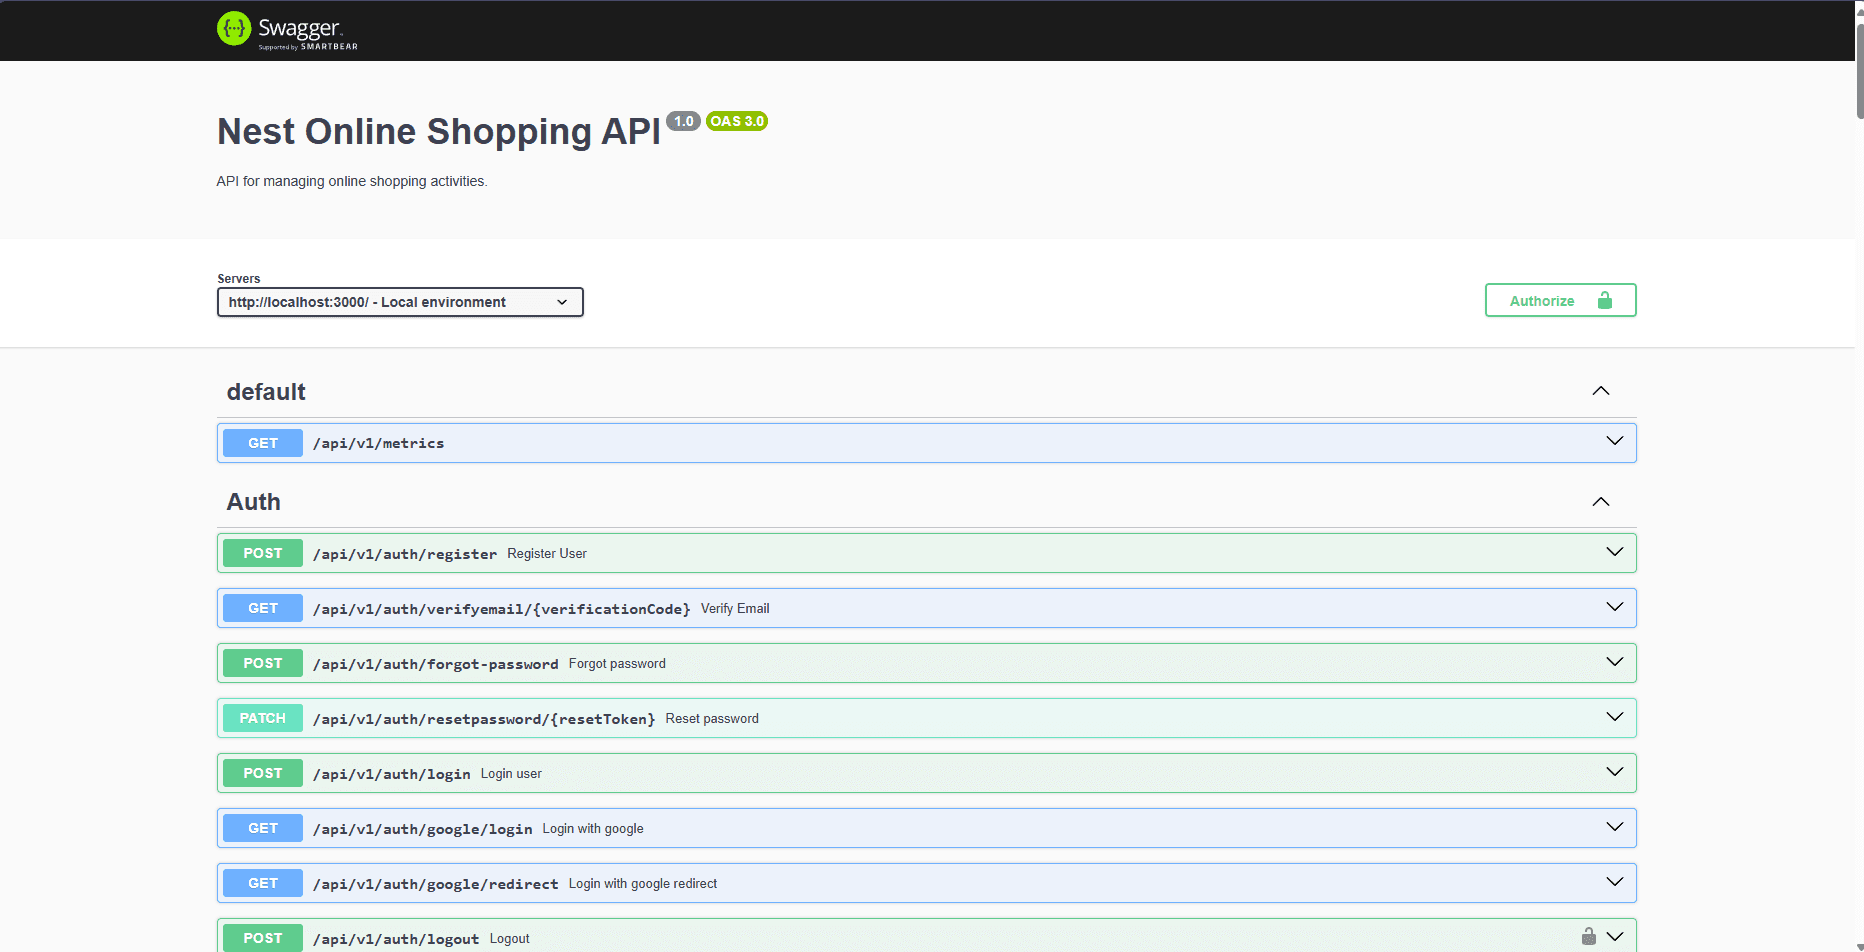Viewport: 1864px width, 952px height.
Task: Collapse the Auth section
Action: click(x=1600, y=501)
